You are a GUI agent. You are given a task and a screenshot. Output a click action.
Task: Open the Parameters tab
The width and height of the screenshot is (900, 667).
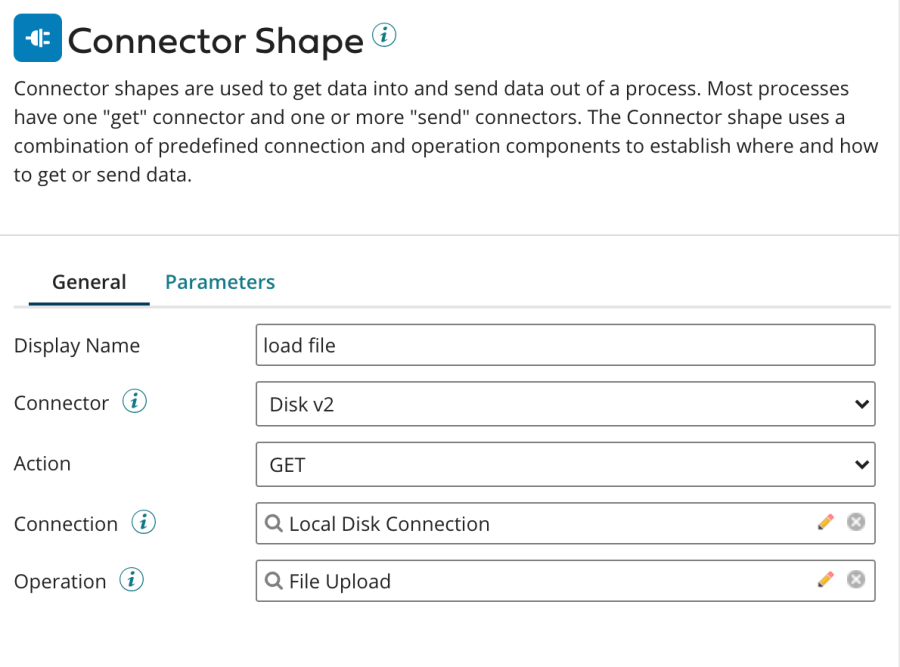[220, 282]
